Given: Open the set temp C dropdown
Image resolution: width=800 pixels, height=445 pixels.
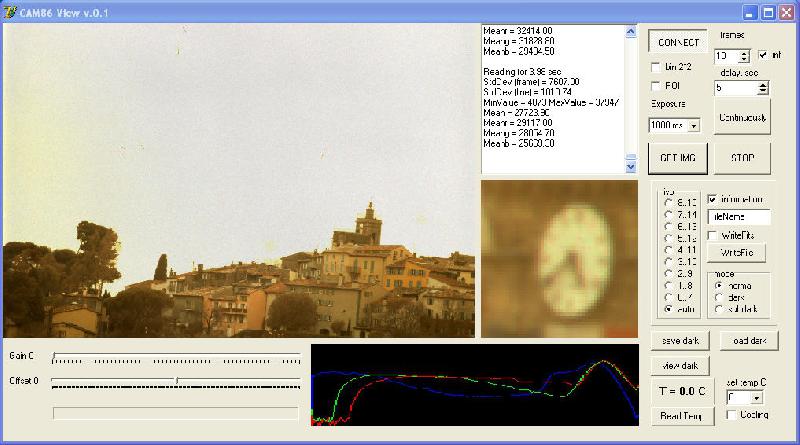Looking at the screenshot, I should pos(757,398).
